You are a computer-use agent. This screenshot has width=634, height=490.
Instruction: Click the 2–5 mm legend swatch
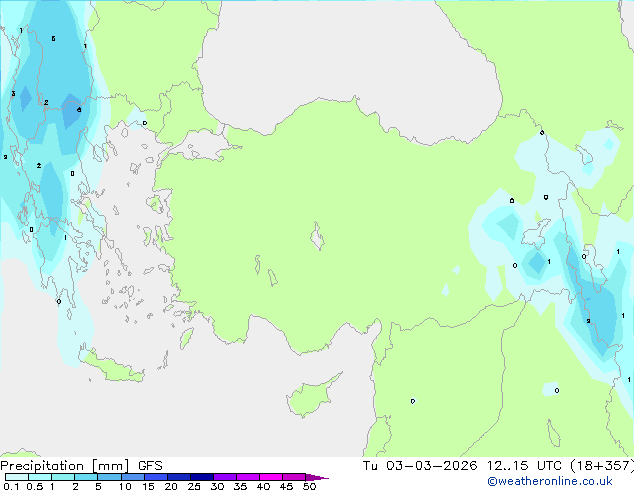pyautogui.click(x=86, y=477)
